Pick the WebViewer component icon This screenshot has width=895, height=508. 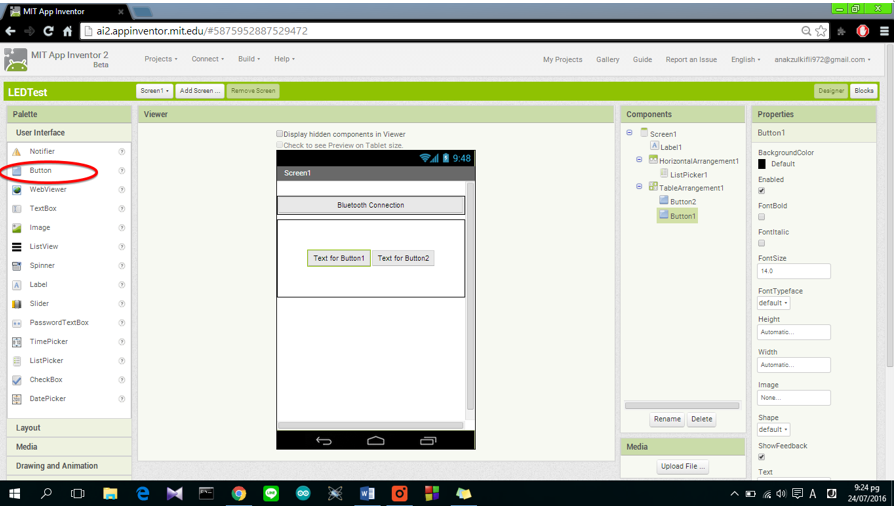(17, 190)
